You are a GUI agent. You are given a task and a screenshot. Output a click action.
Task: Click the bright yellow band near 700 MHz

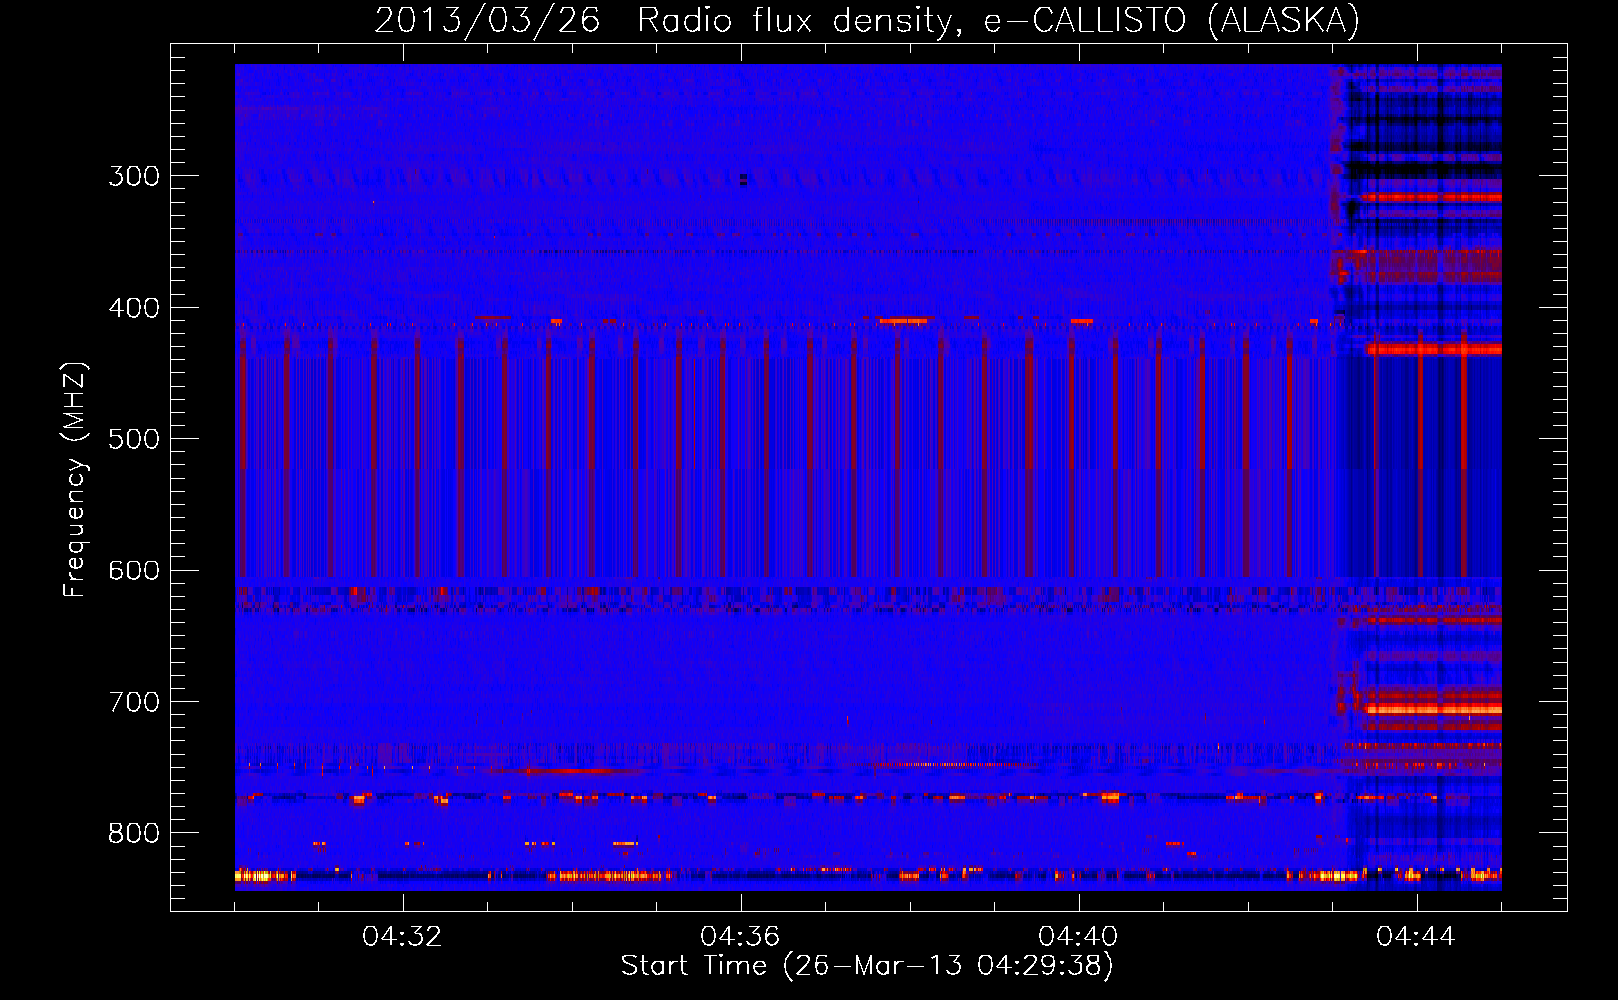[x=1432, y=709]
